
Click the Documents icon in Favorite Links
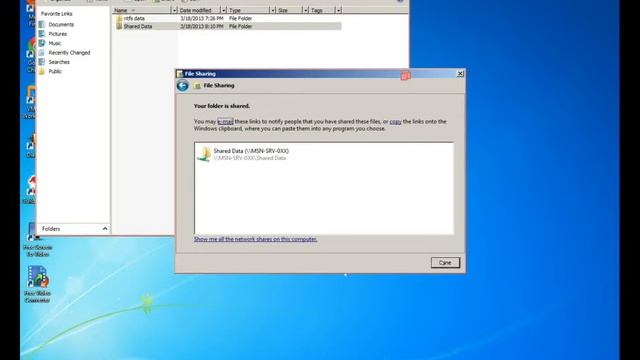(x=42, y=24)
